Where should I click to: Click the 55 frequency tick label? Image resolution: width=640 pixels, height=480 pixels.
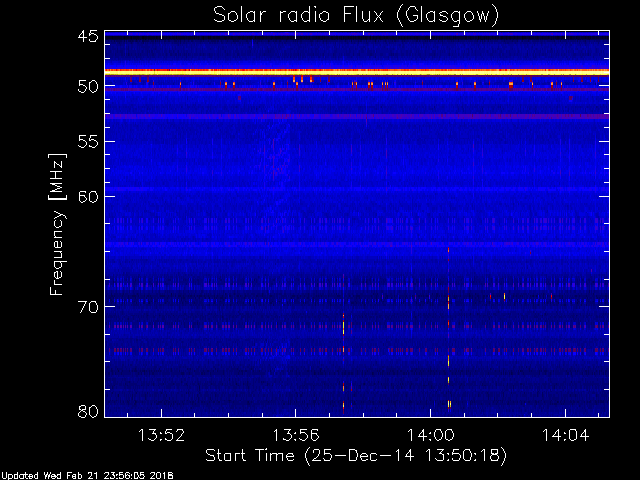coord(88,142)
